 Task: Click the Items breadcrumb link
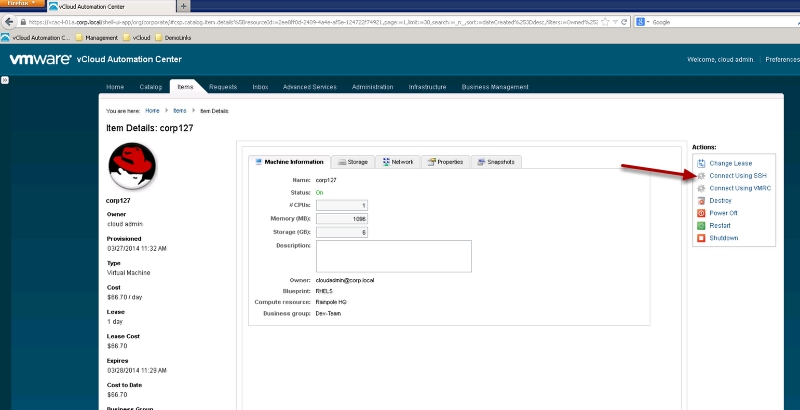(x=180, y=111)
